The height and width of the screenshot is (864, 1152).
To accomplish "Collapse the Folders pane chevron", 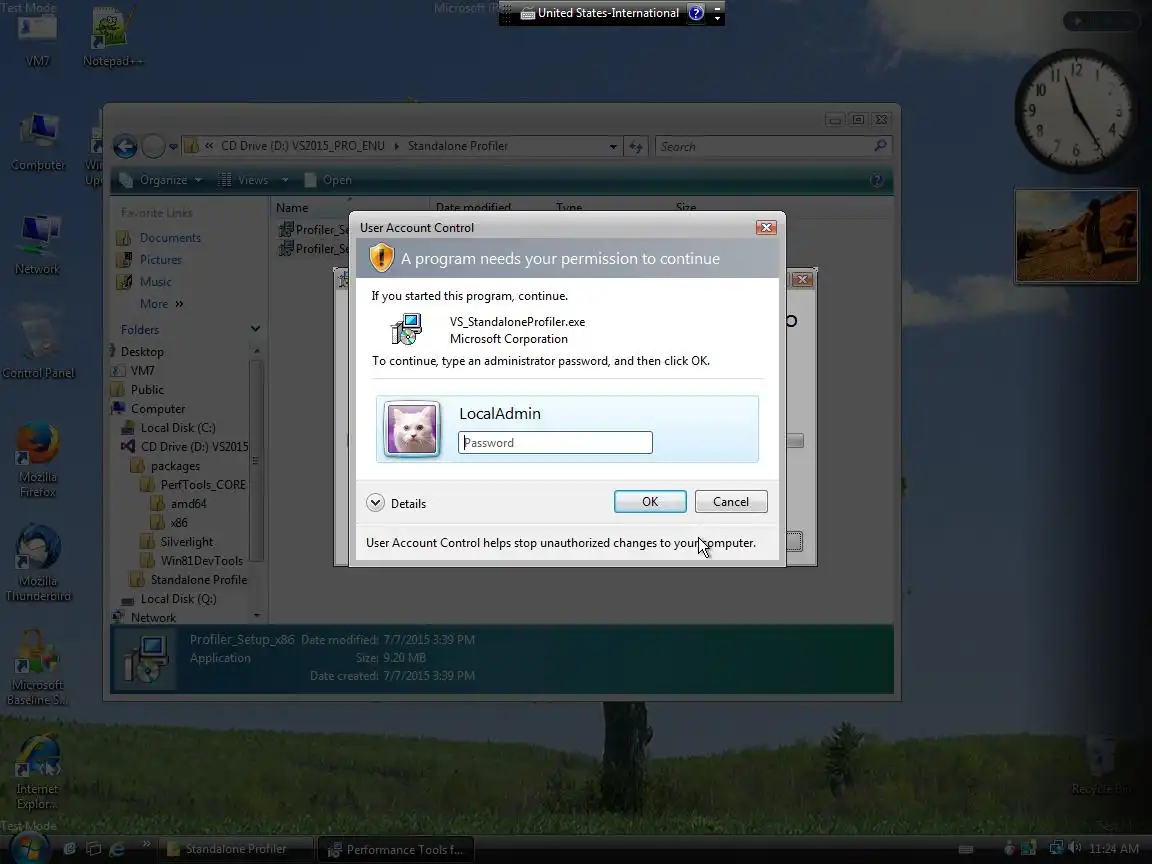I will (x=255, y=329).
